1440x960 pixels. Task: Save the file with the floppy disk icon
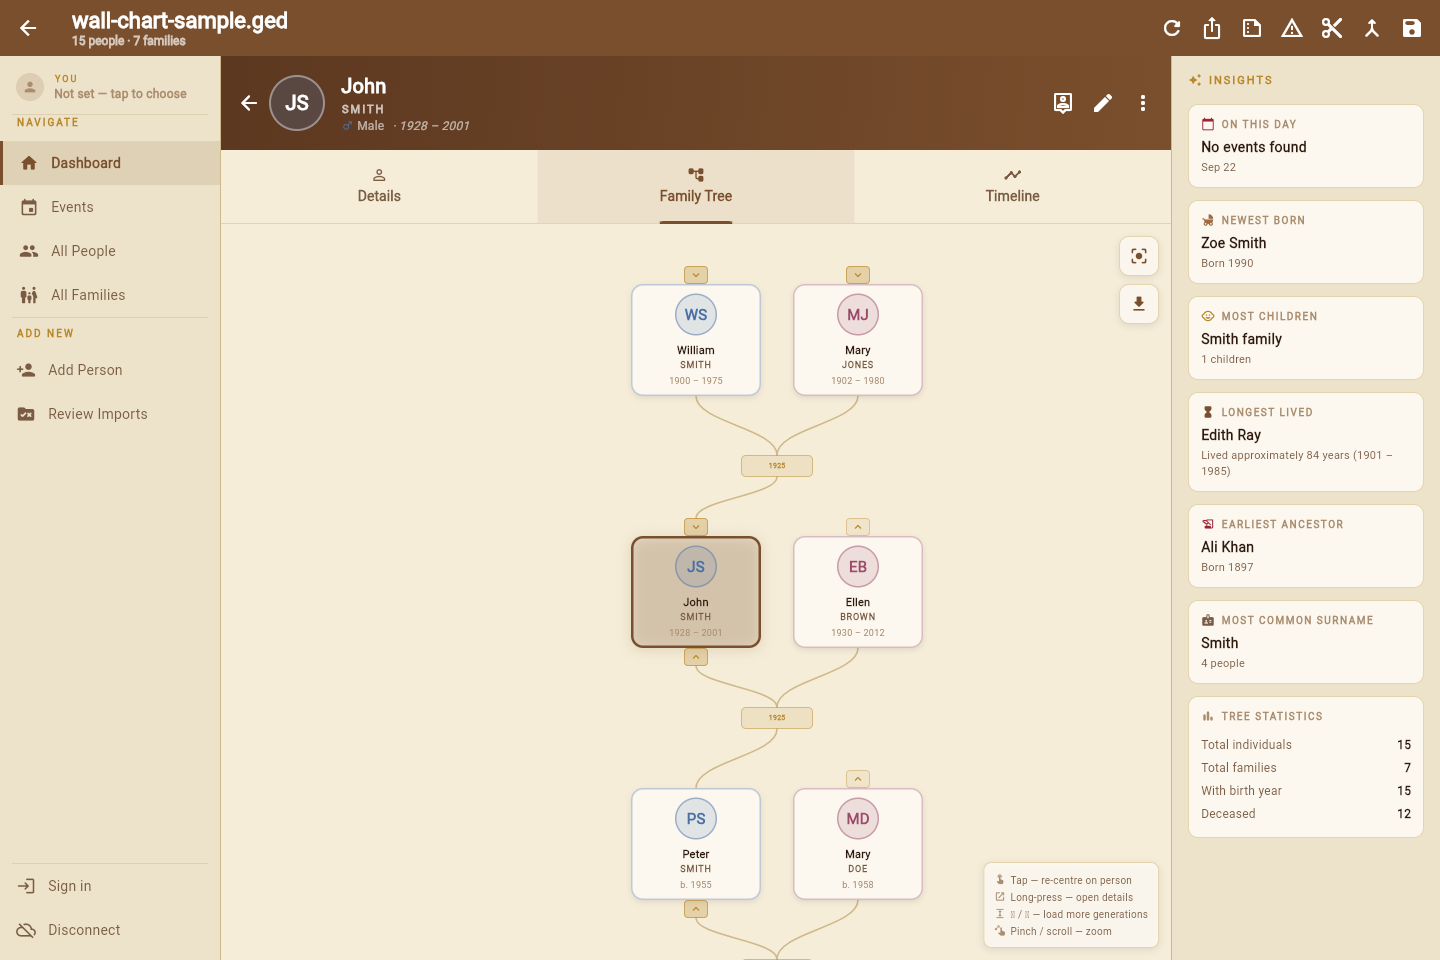coord(1412,28)
